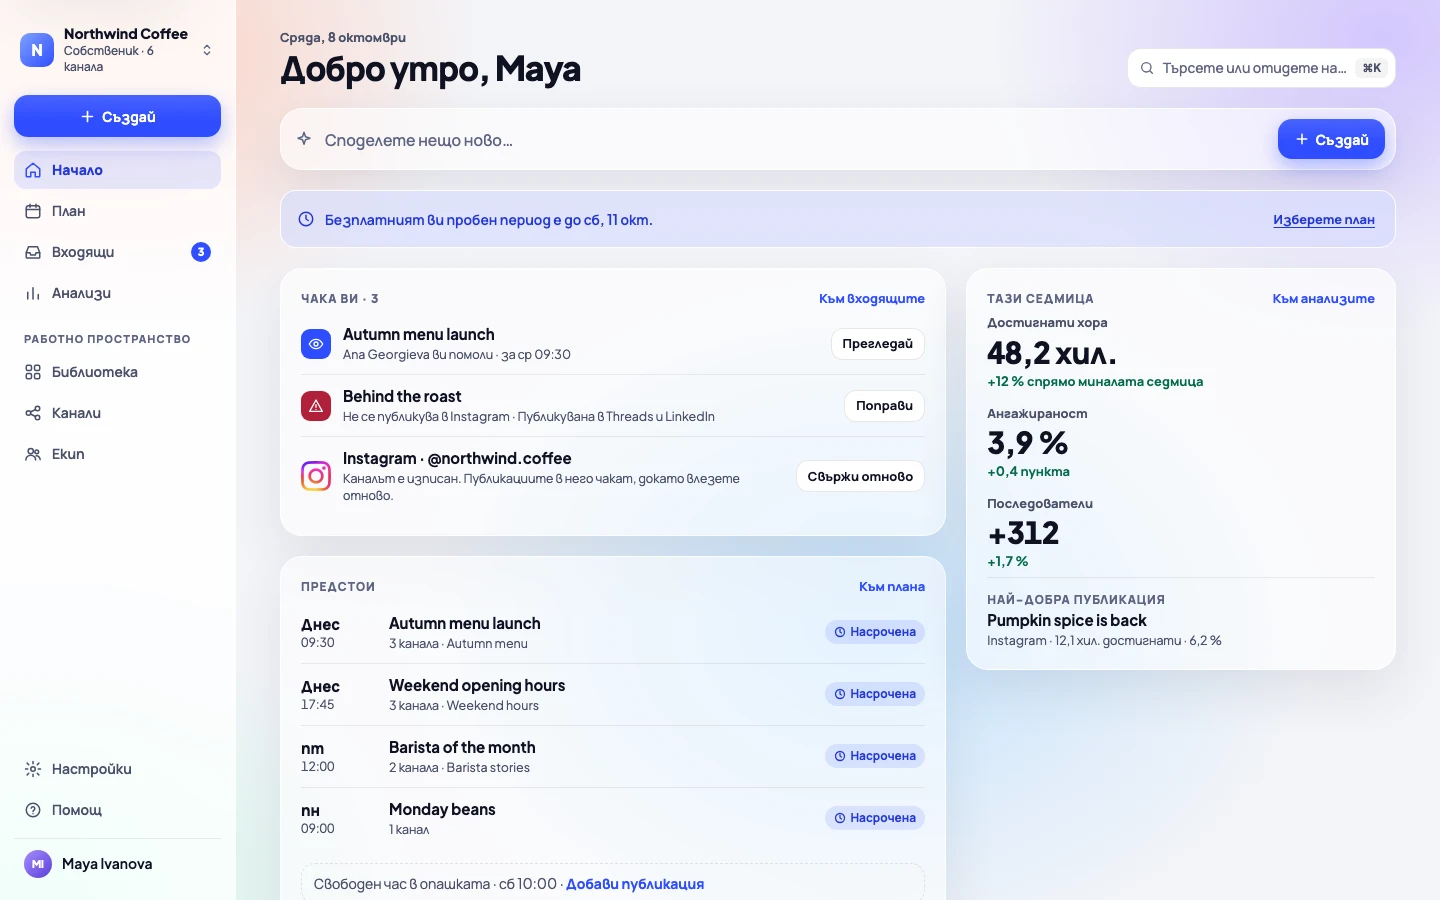Screen dimensions: 1440x900
Task: Follow the Изберете план link
Action: click(x=1324, y=220)
